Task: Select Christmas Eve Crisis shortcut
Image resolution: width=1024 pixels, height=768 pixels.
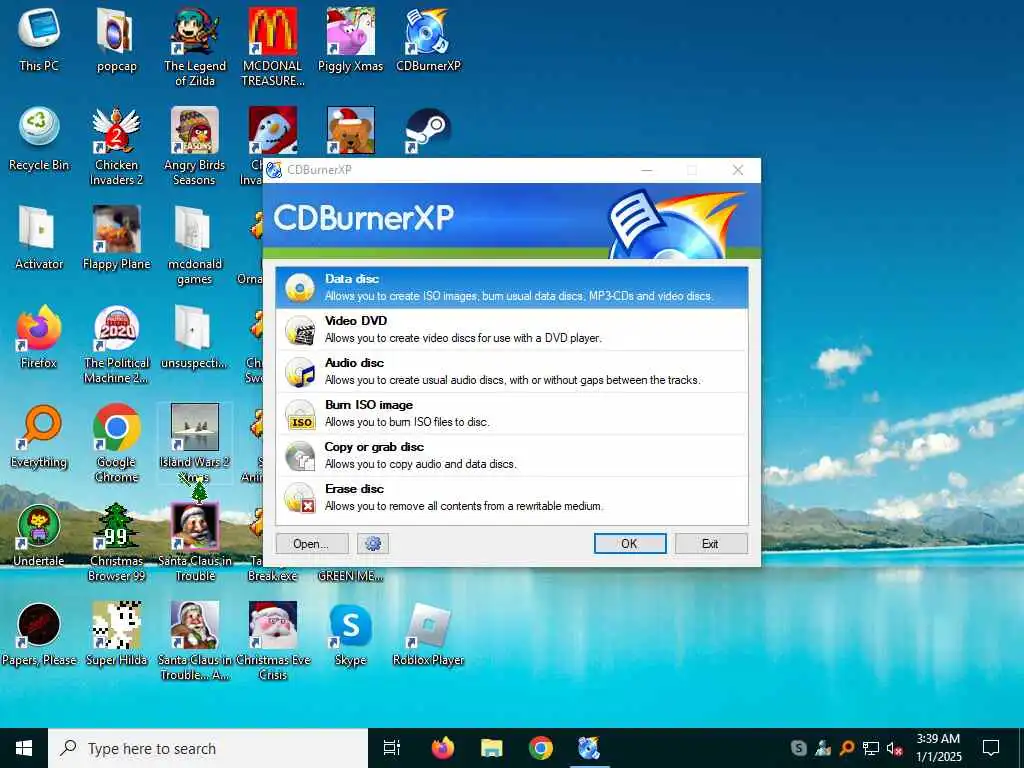Action: 273,641
